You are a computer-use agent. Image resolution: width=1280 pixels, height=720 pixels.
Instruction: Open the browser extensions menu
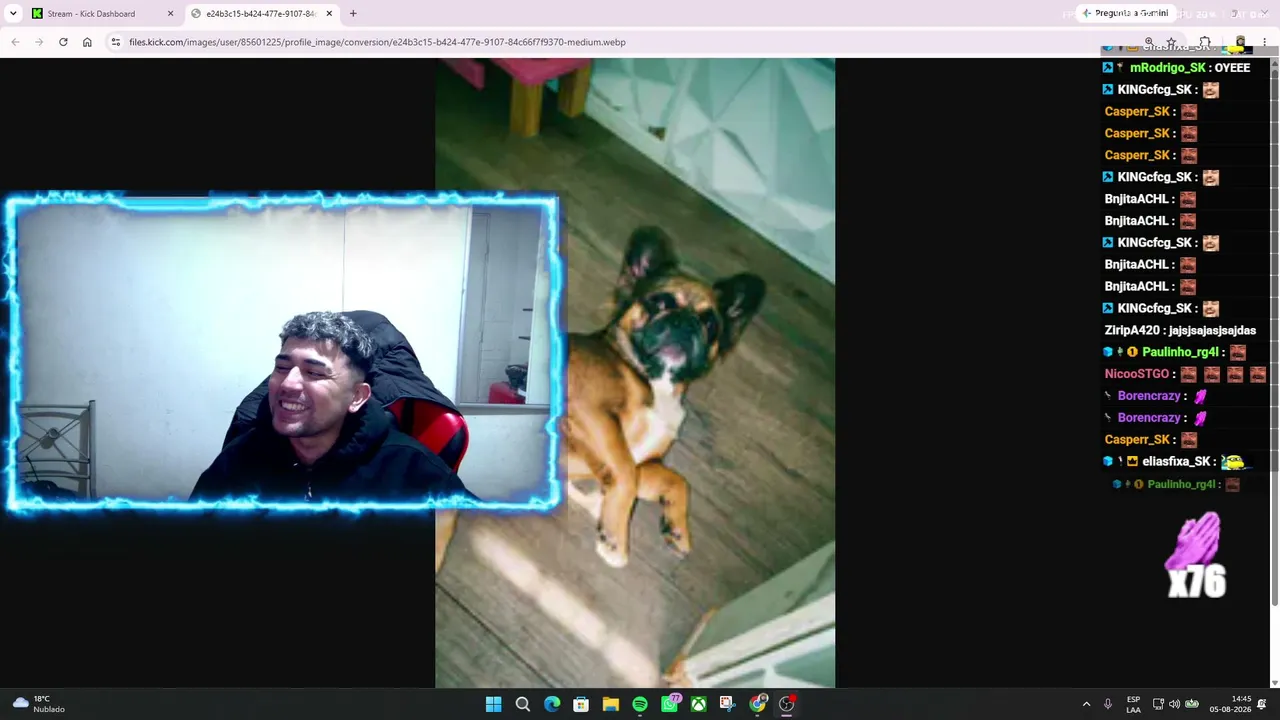(x=1205, y=42)
